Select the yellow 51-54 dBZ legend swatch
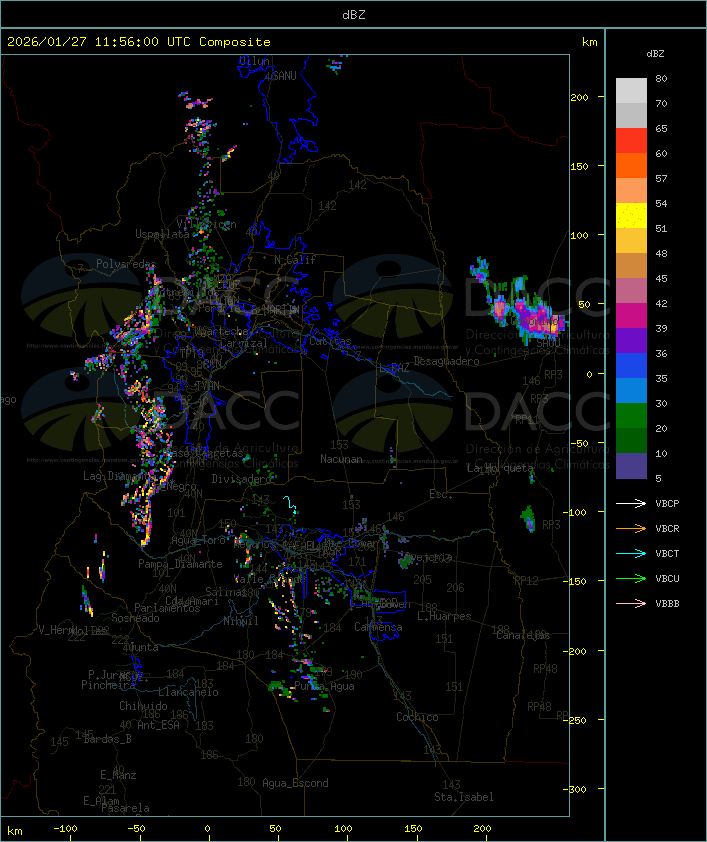The width and height of the screenshot is (707, 842). point(631,216)
